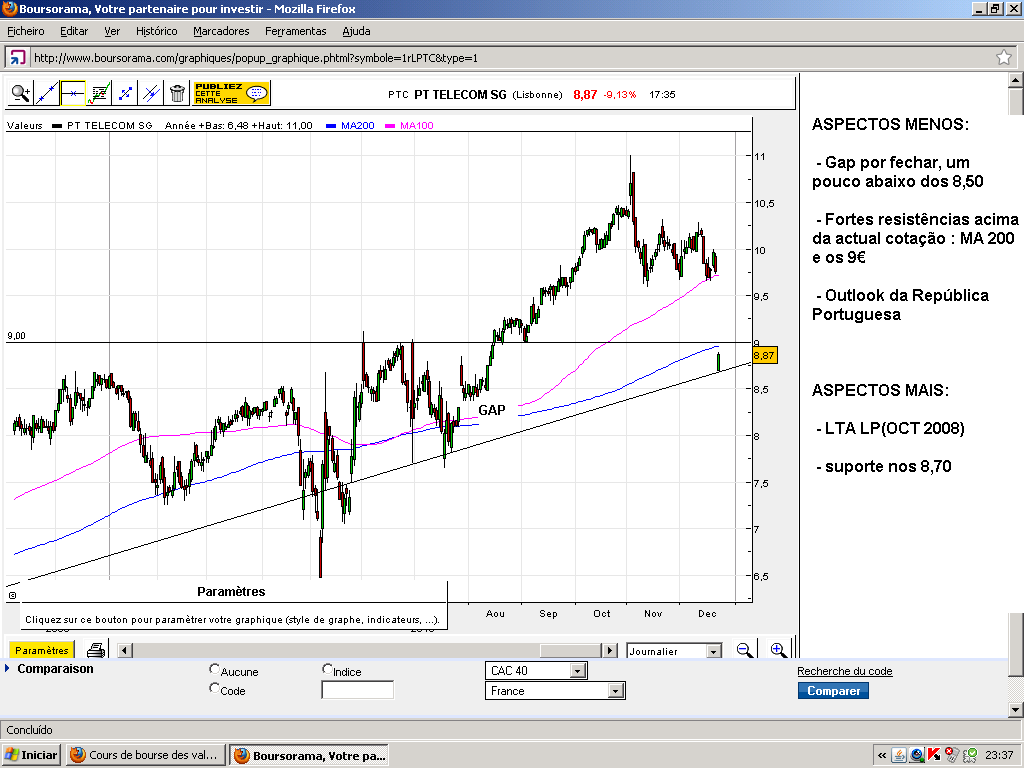Select the move points tool
The height and width of the screenshot is (768, 1024).
point(125,93)
